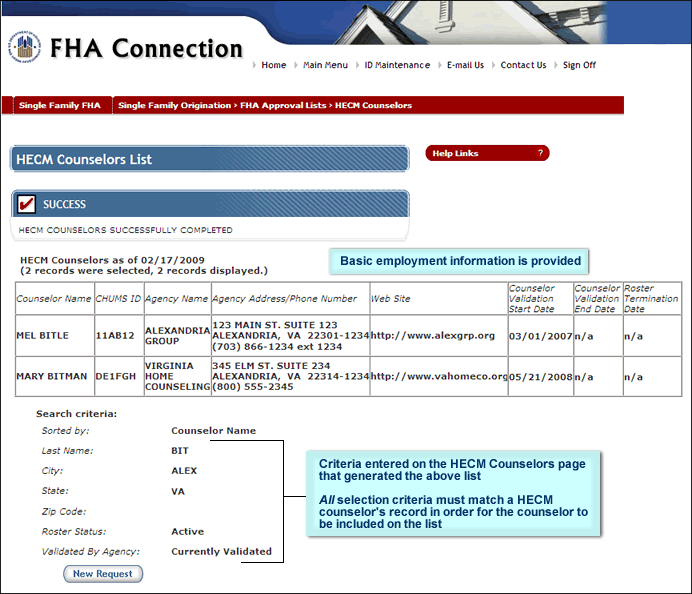This screenshot has width=692, height=594.
Task: Click HECM Counselors List heading
Action: coord(84,159)
